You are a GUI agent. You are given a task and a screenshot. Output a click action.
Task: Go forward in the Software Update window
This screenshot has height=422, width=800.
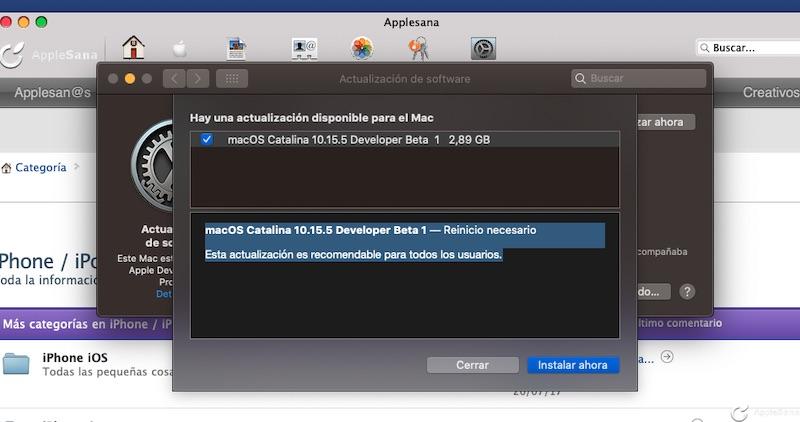point(198,79)
